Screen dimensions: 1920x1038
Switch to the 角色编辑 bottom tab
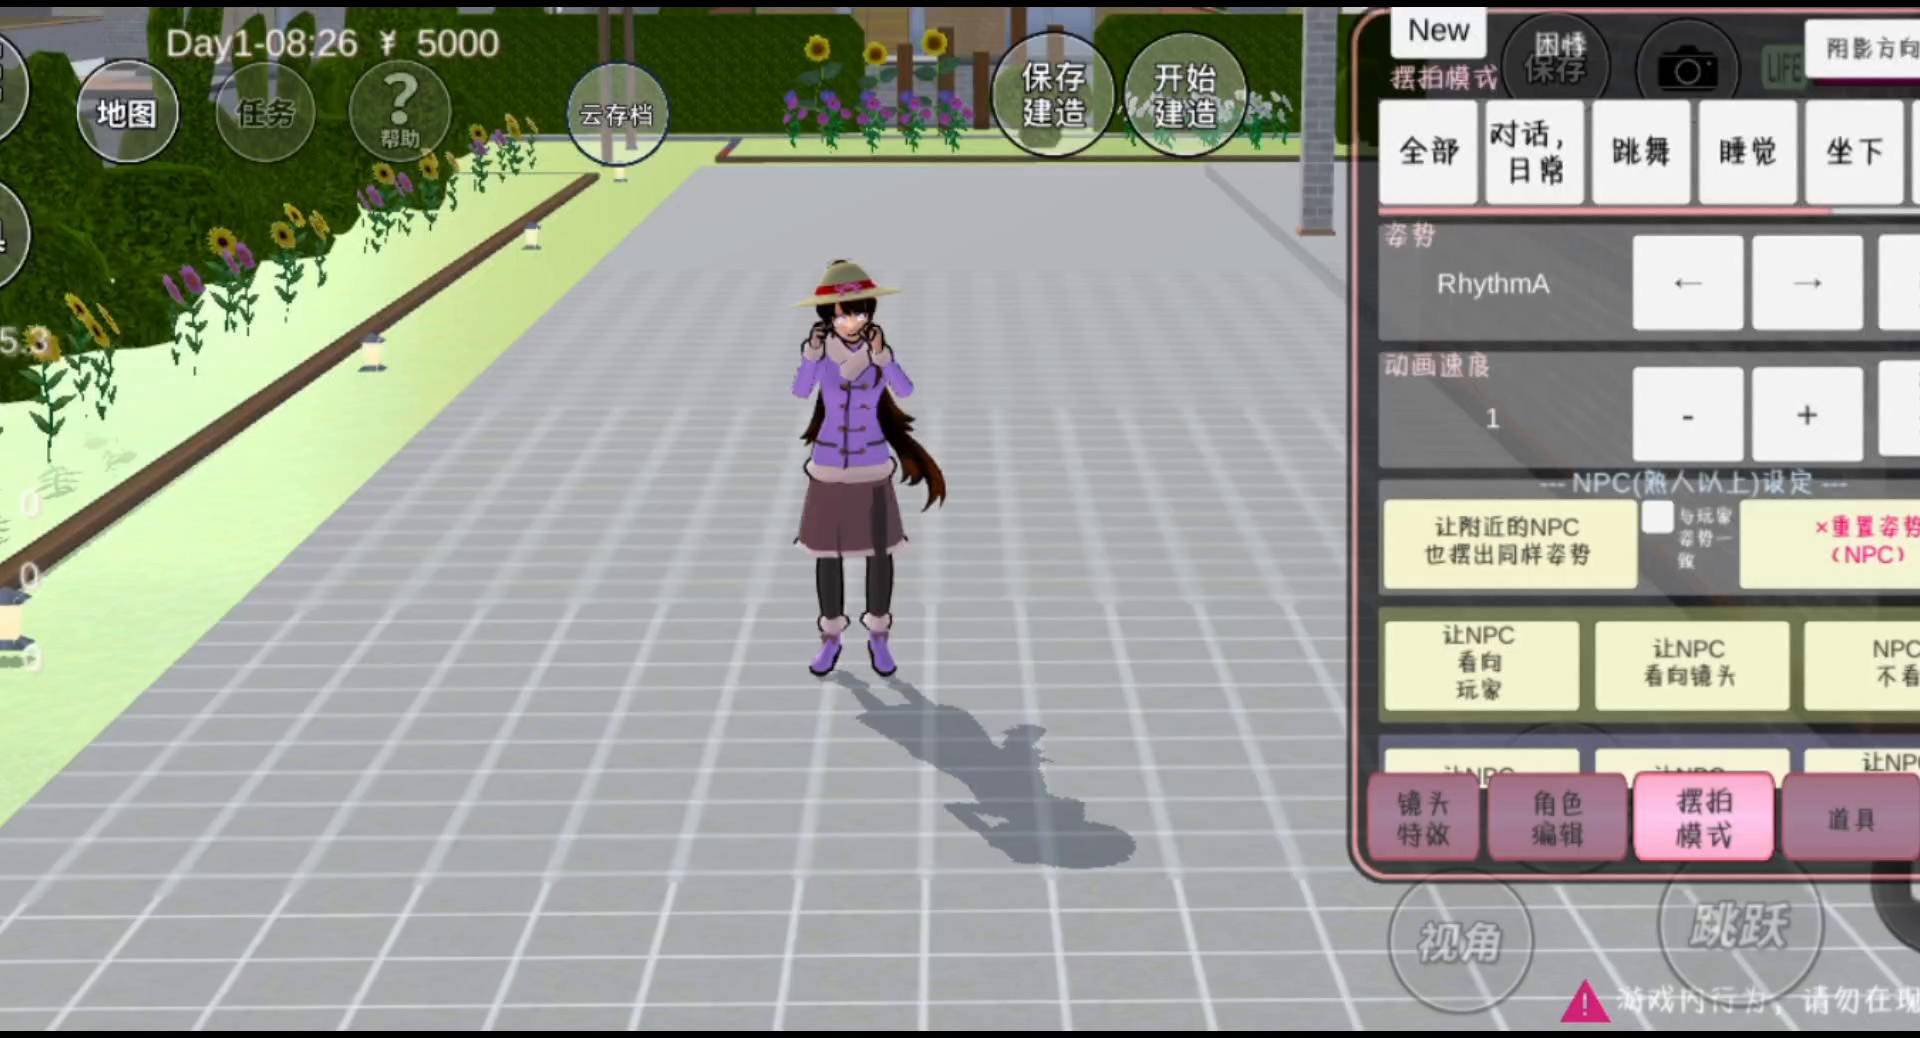(1557, 818)
